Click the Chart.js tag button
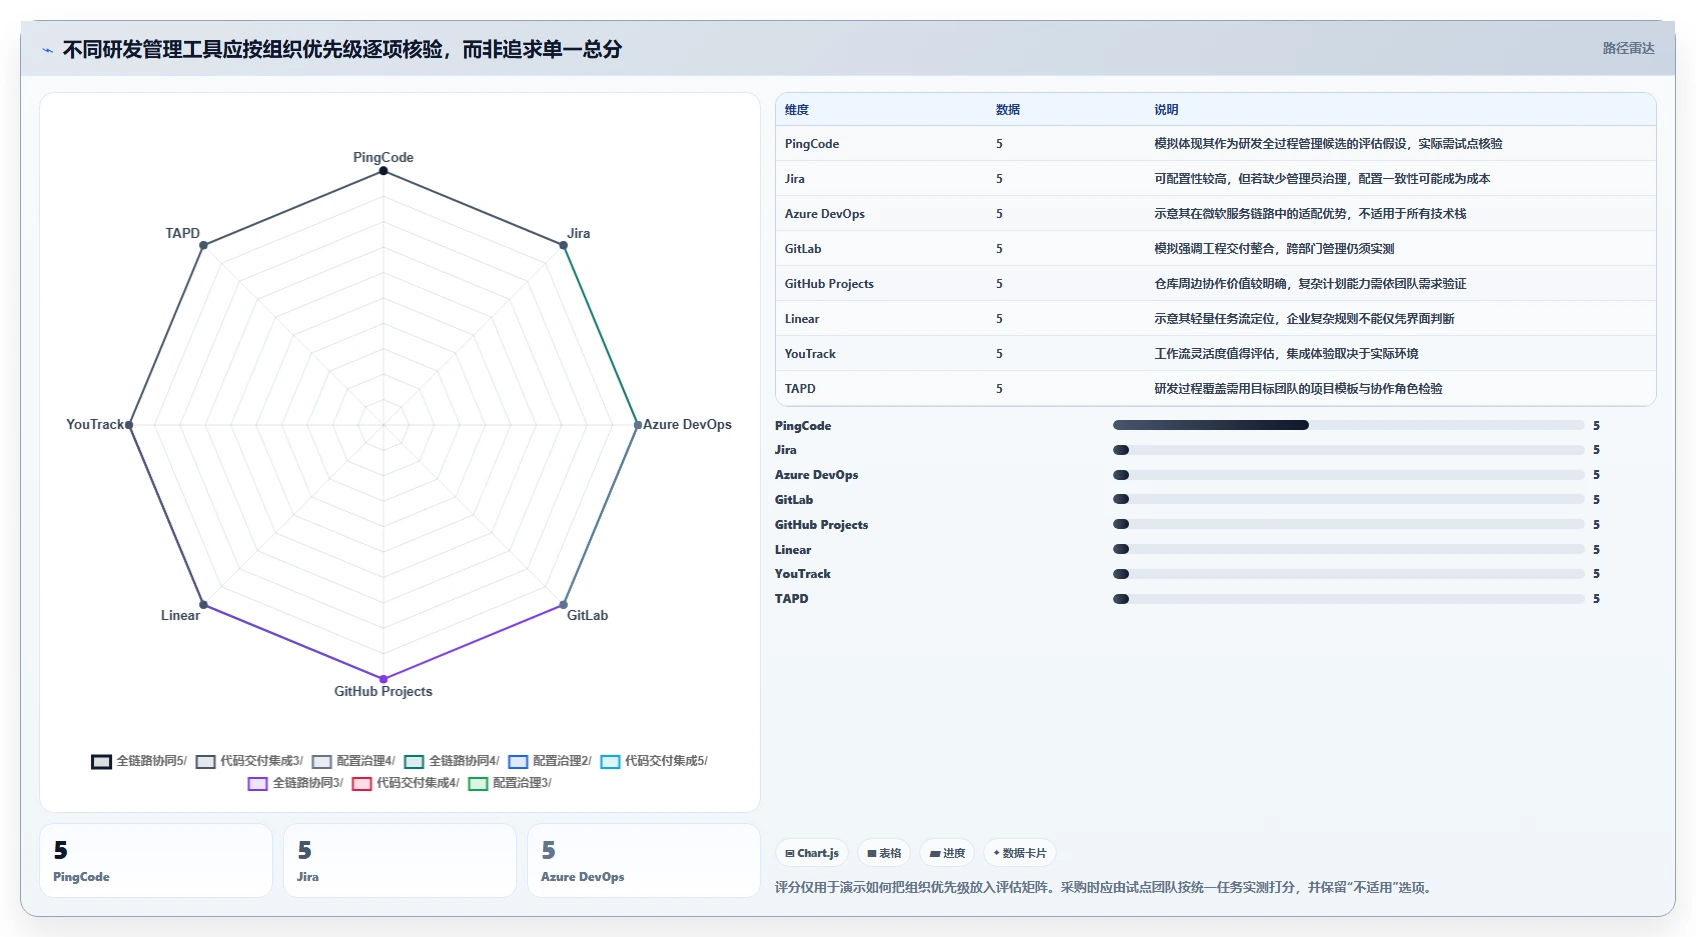This screenshot has width=1696, height=937. [812, 853]
